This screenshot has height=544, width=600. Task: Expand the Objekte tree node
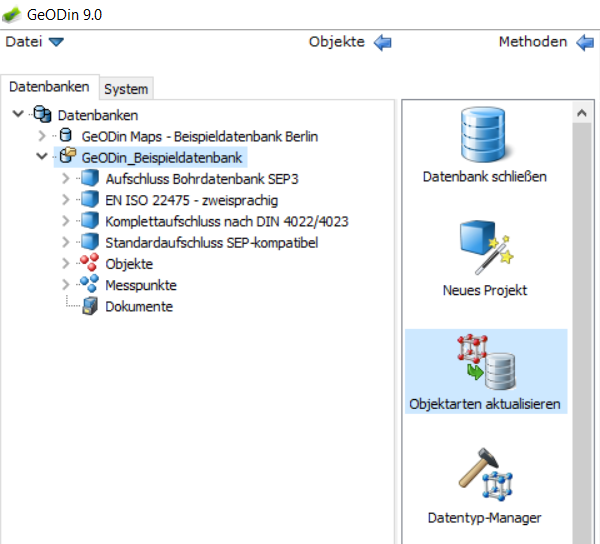tap(65, 264)
